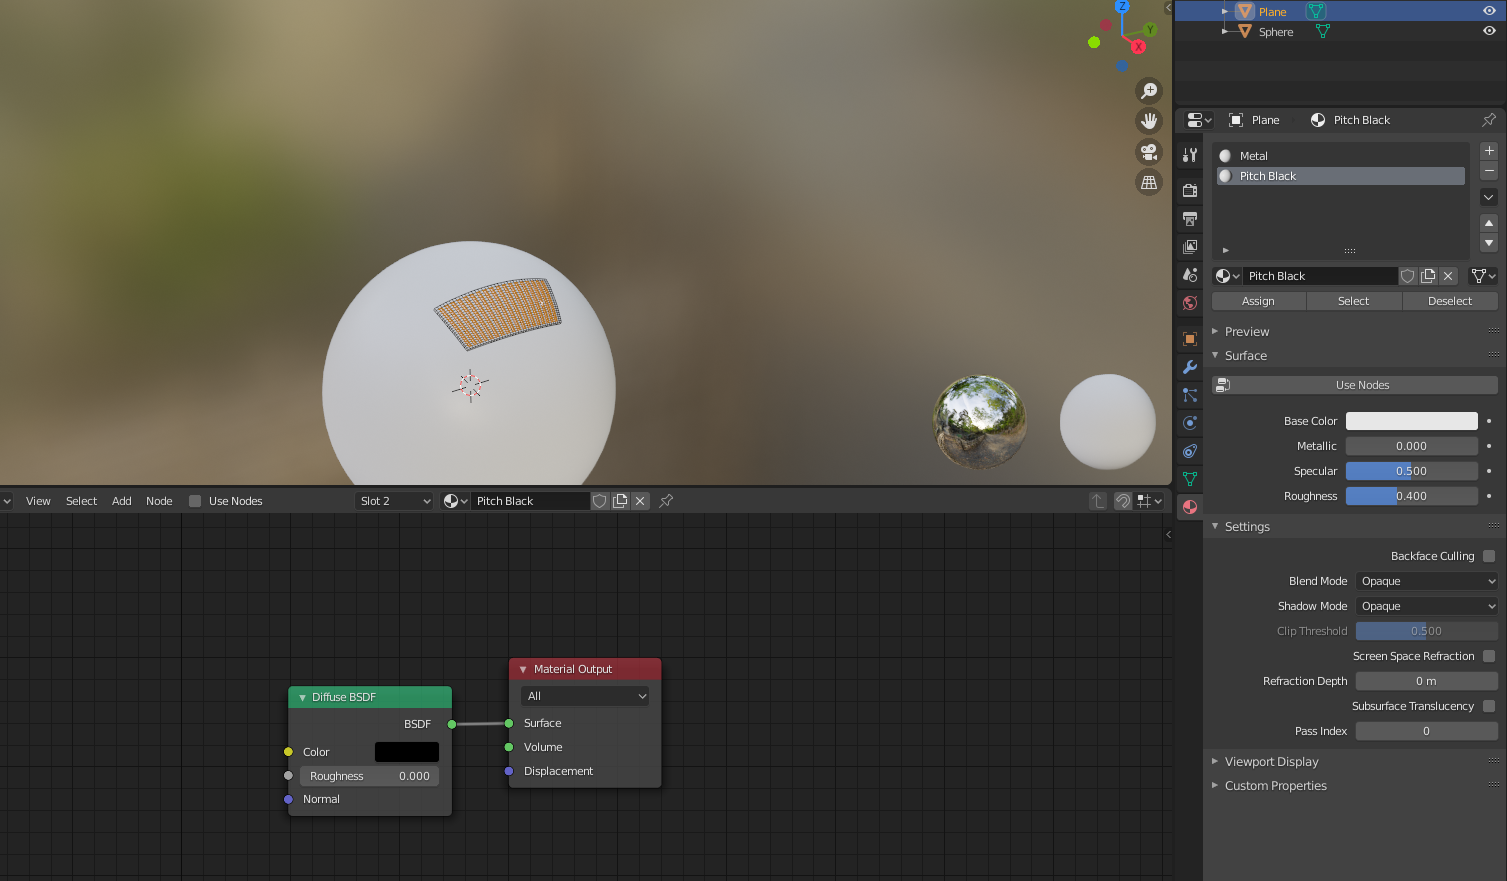Image resolution: width=1507 pixels, height=881 pixels.
Task: Unlink Pitch Black material in properties panel
Action: pos(1448,276)
